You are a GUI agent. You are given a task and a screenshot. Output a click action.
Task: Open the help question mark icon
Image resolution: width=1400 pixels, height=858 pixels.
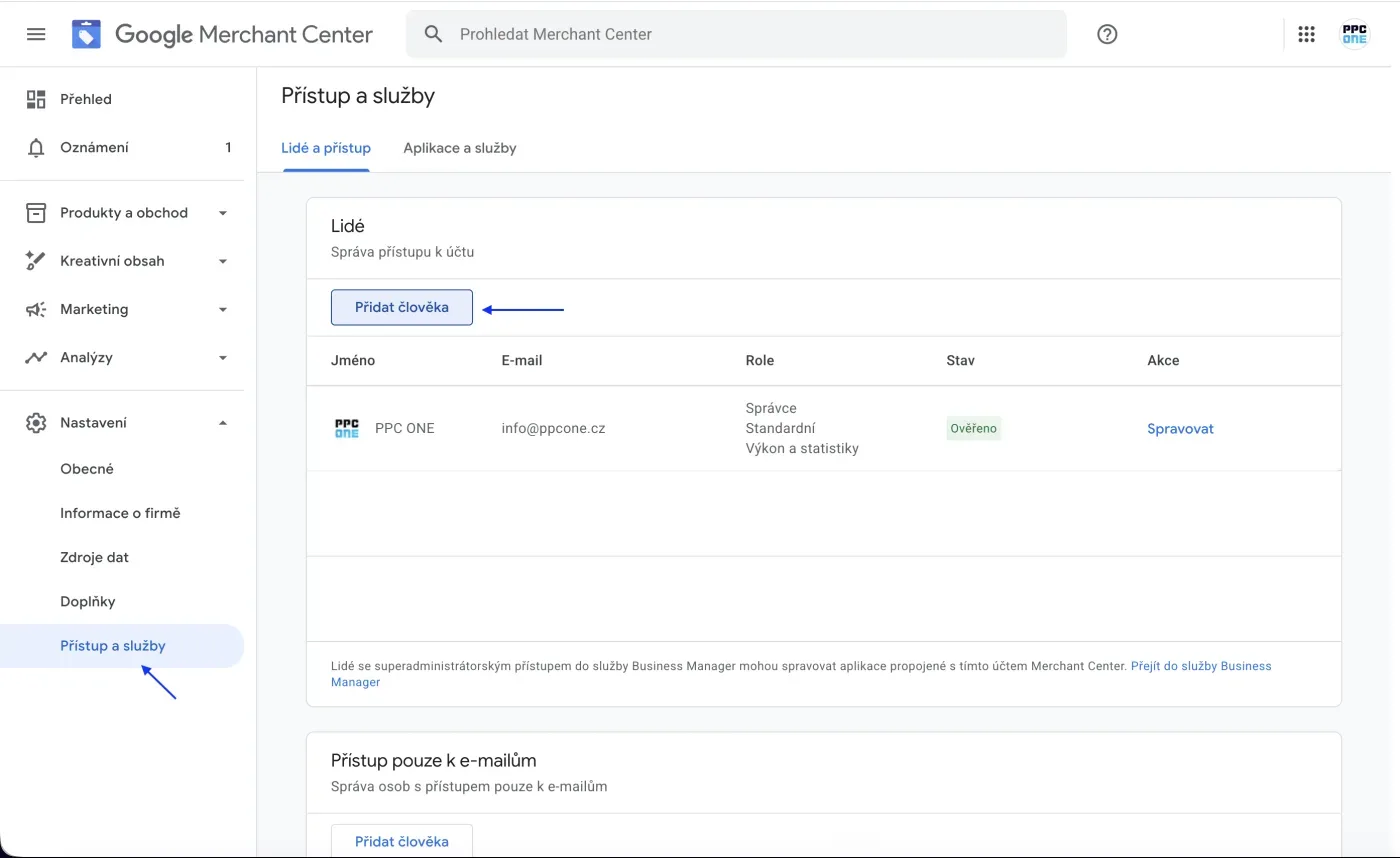tap(1107, 34)
